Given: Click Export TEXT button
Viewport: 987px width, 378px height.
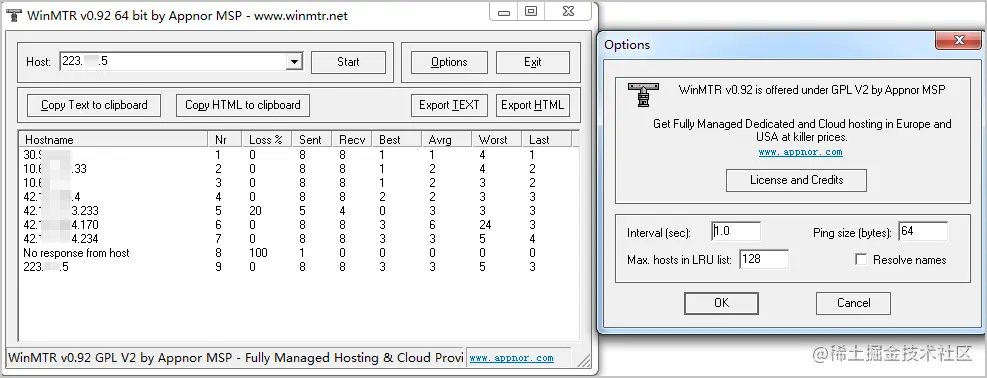Looking at the screenshot, I should [449, 105].
